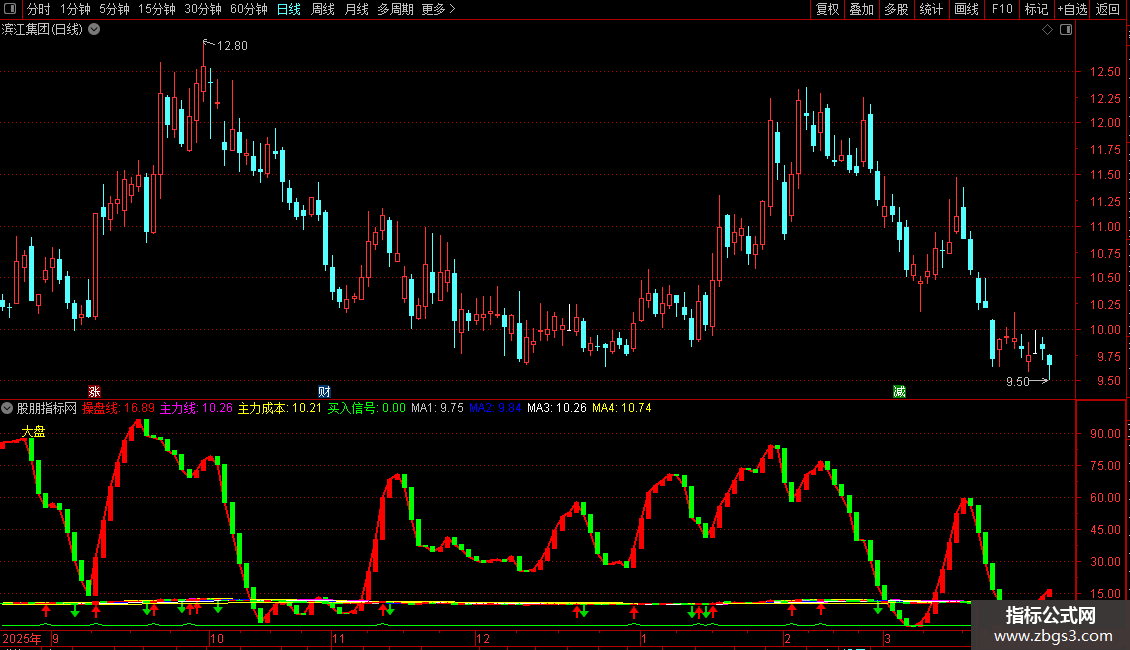Open the 复权 price adjustment option

pyautogui.click(x=827, y=9)
